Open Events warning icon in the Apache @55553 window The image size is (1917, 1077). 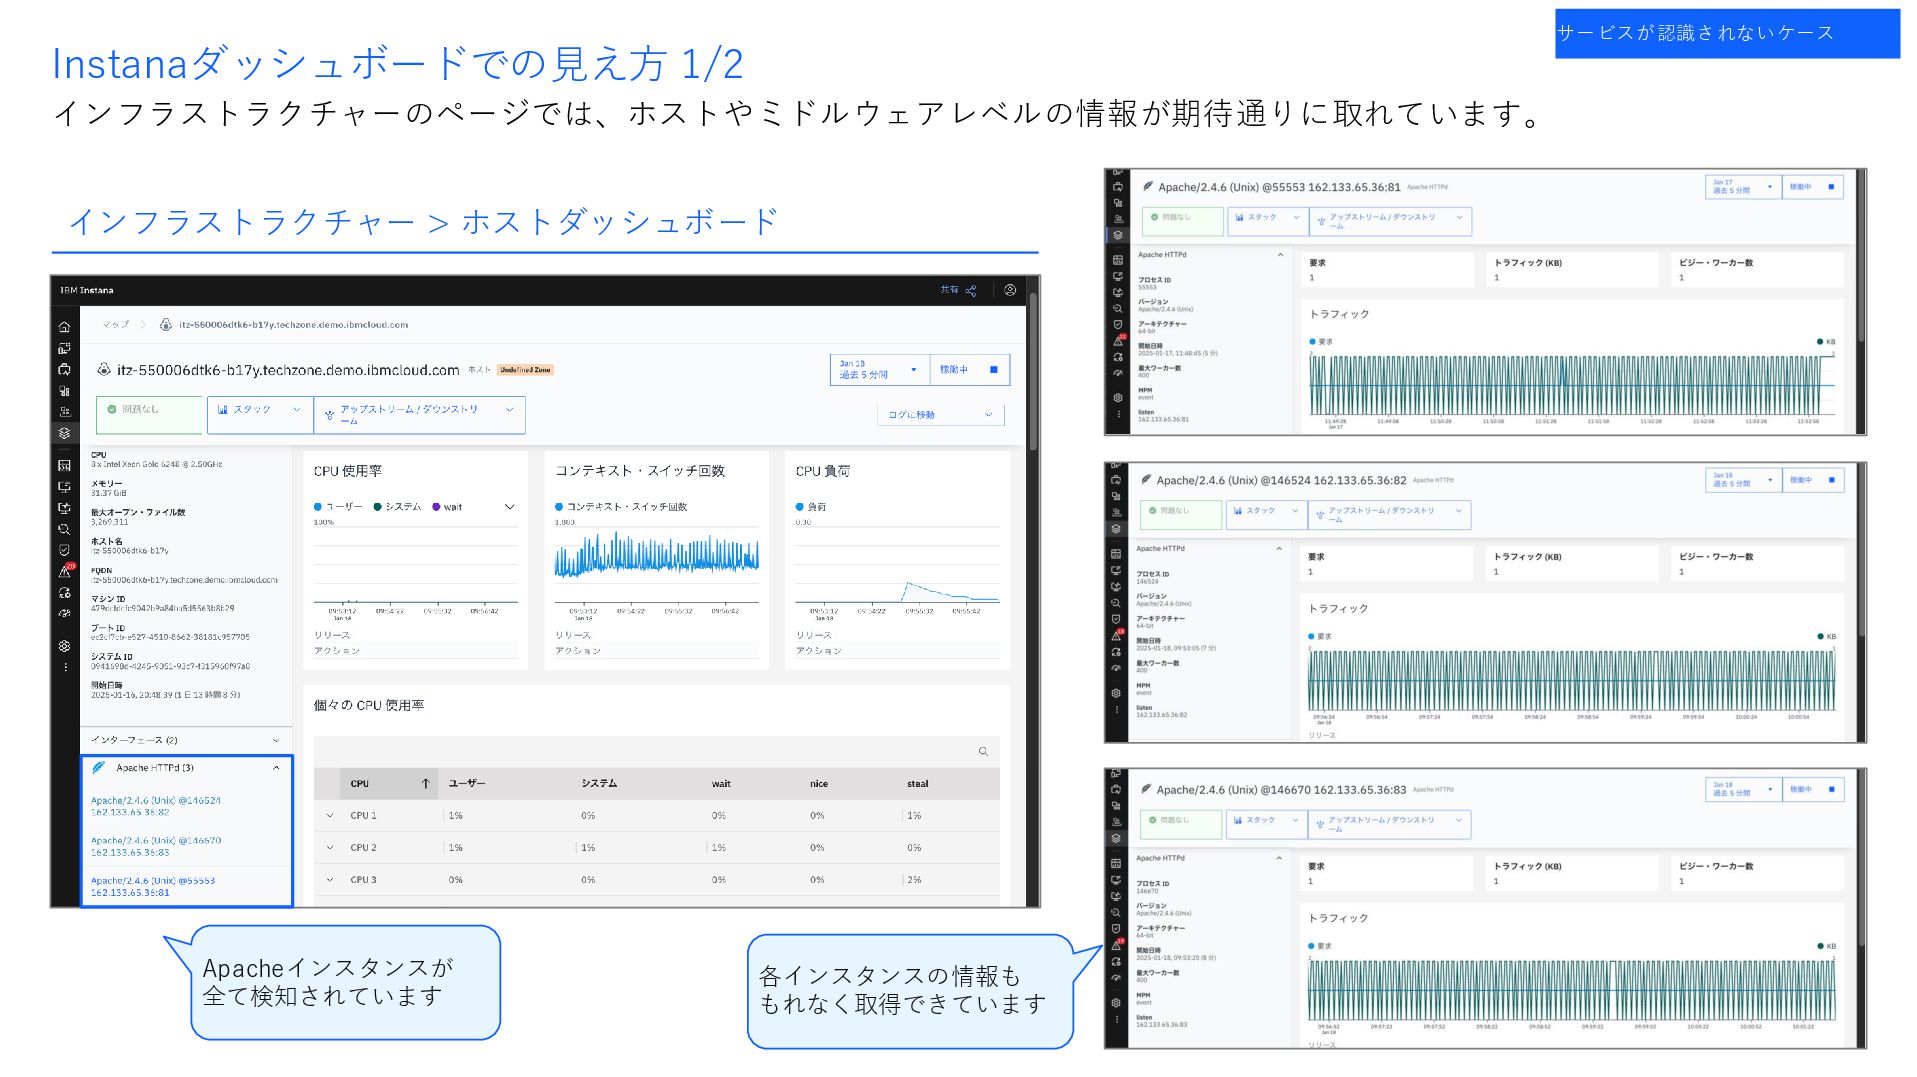pos(1118,340)
